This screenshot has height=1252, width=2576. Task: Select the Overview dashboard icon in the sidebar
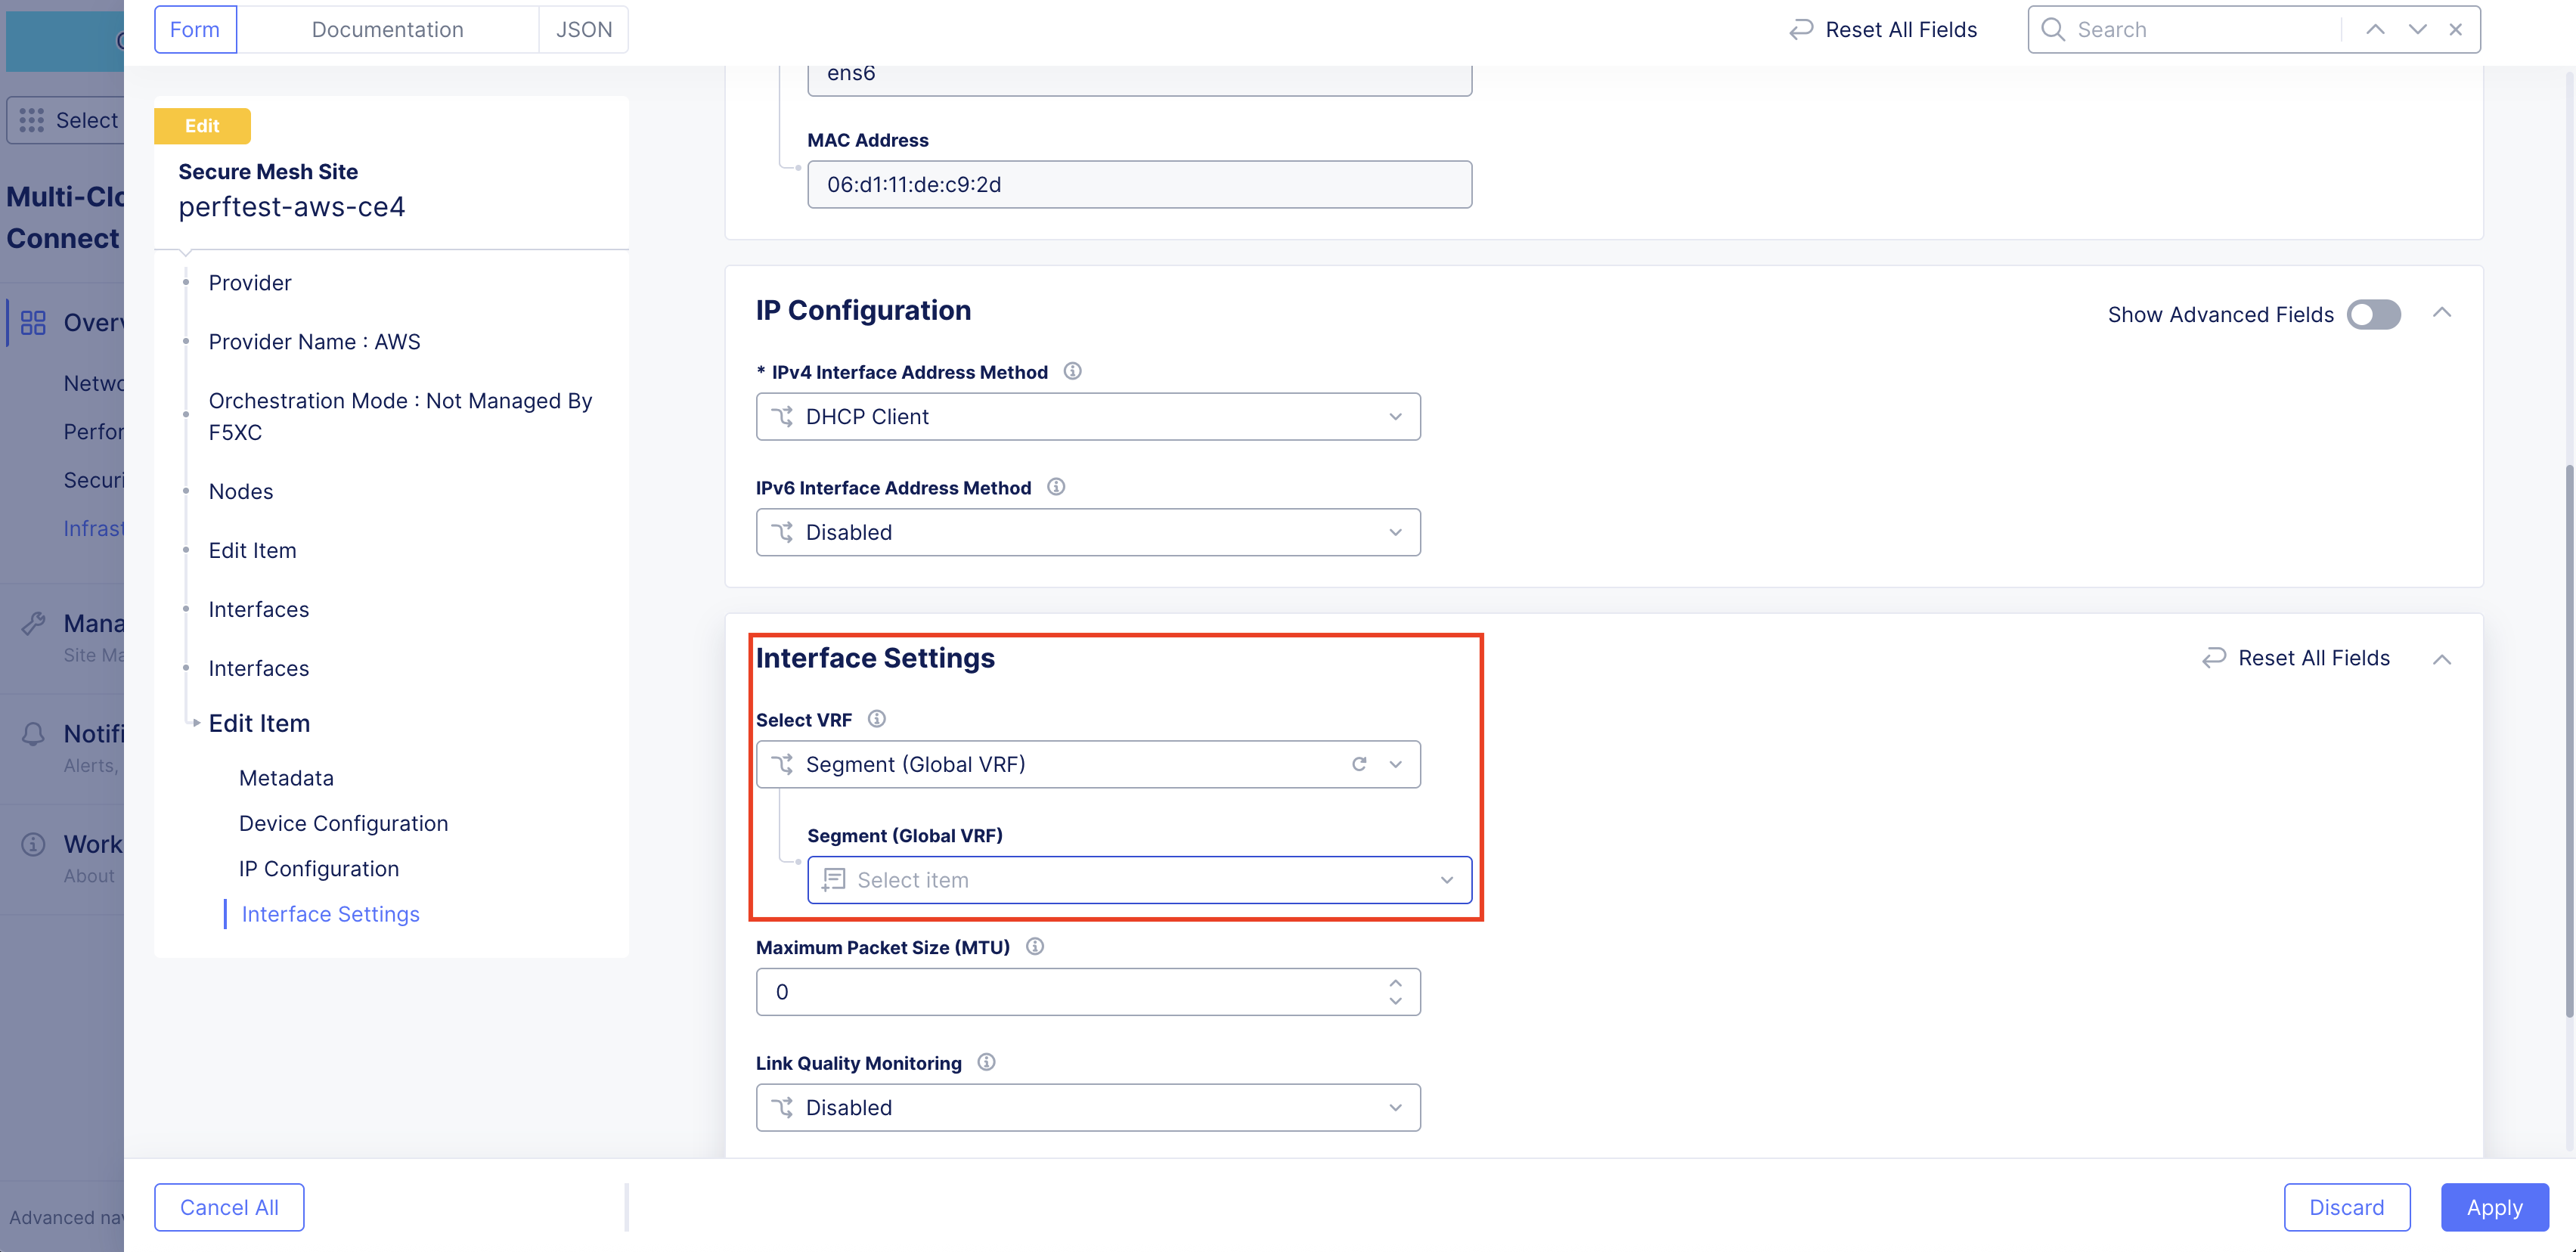33,322
